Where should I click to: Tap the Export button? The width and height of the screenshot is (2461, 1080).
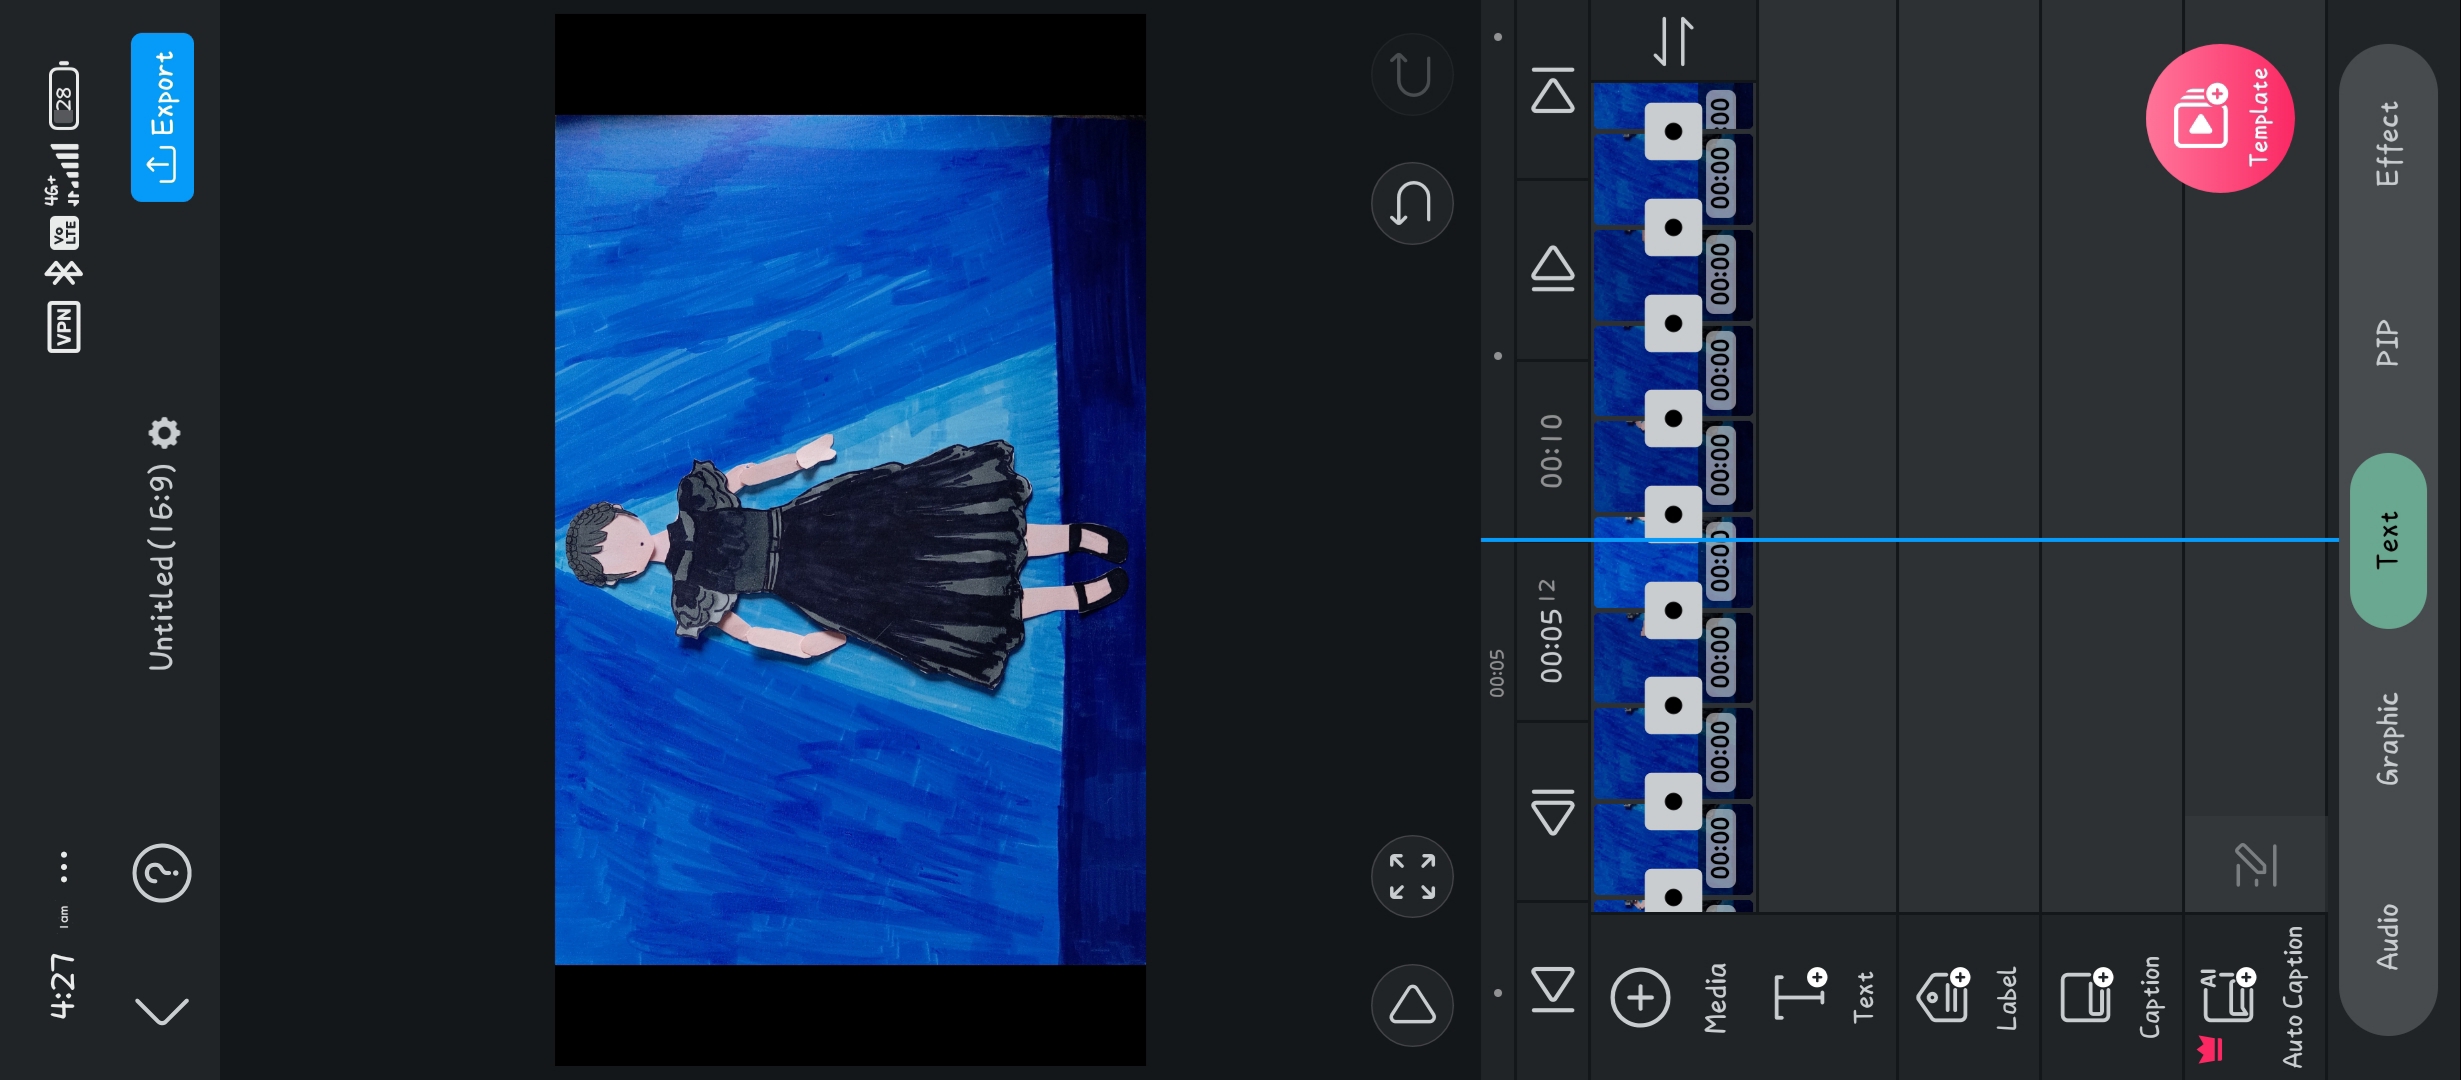tap(162, 117)
